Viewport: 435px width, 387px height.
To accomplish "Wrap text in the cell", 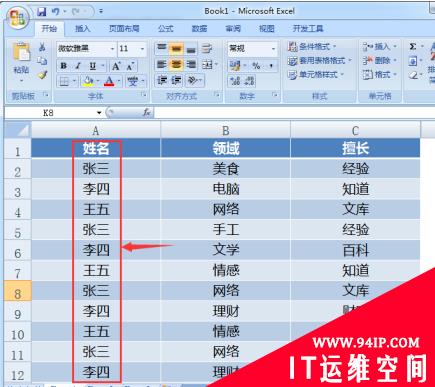I will coord(207,49).
